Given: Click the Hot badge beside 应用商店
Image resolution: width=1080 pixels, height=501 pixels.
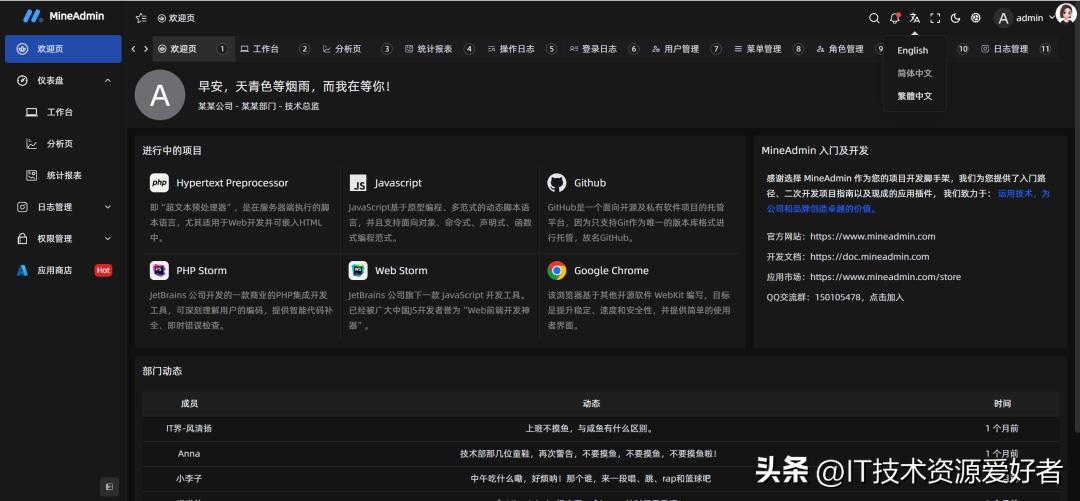Looking at the screenshot, I should [103, 270].
